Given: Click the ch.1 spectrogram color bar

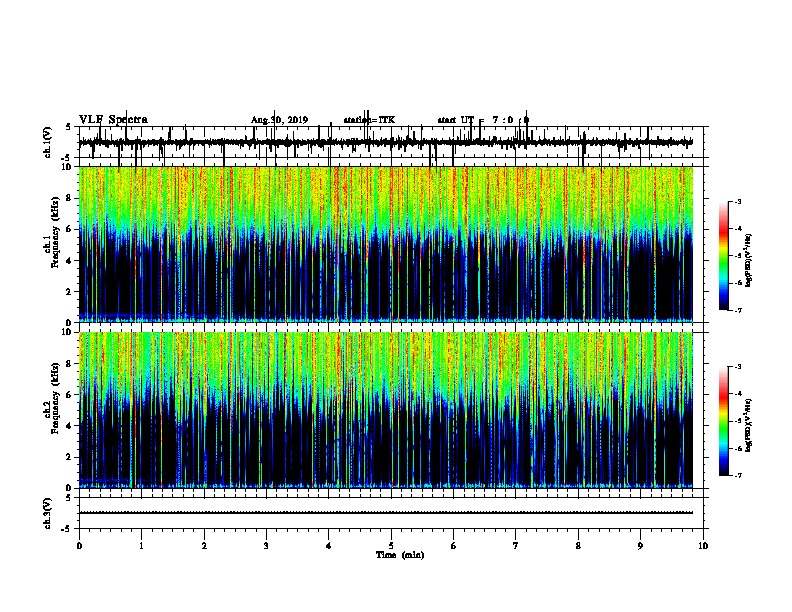Looking at the screenshot, I should (724, 256).
